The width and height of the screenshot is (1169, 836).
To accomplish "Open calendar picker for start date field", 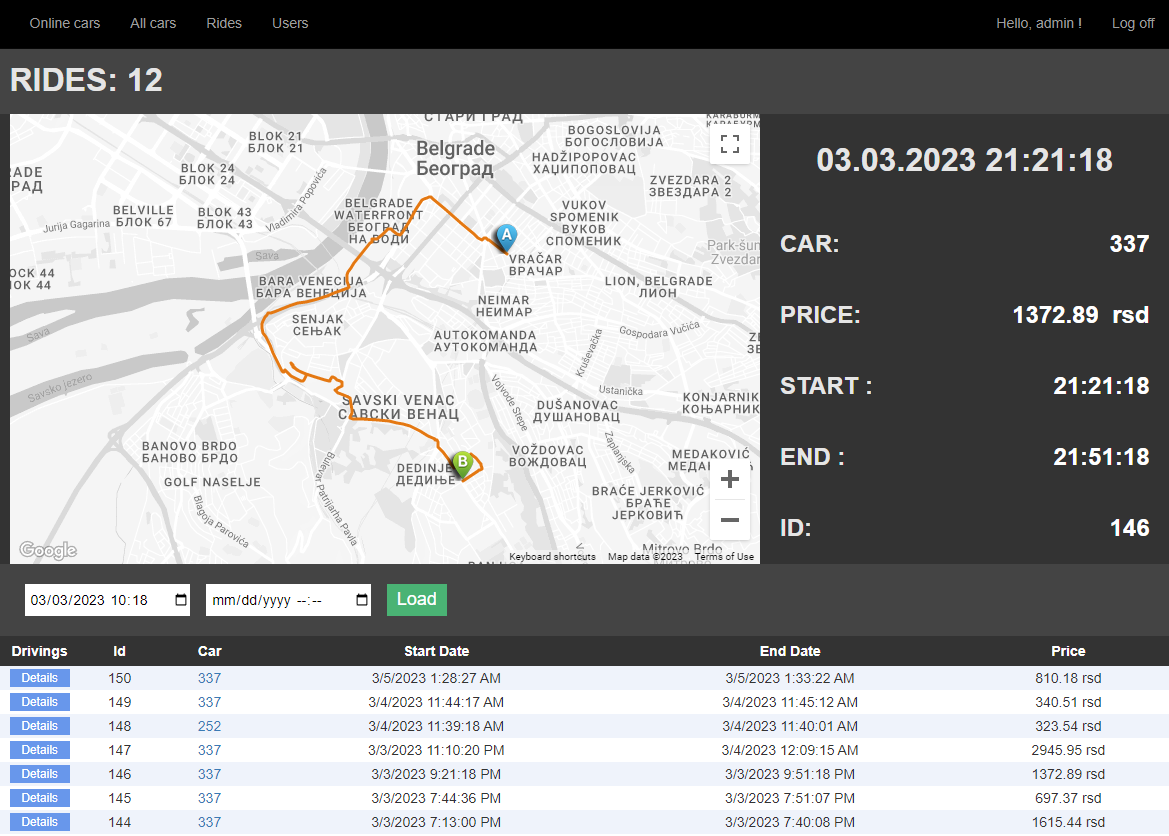I will tap(180, 600).
